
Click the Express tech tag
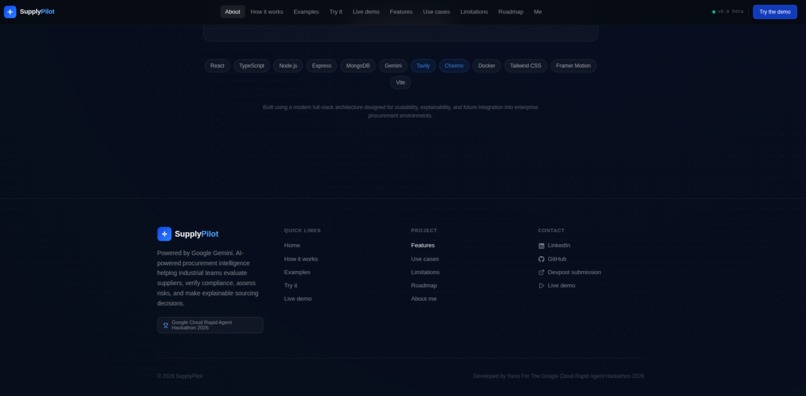(322, 66)
